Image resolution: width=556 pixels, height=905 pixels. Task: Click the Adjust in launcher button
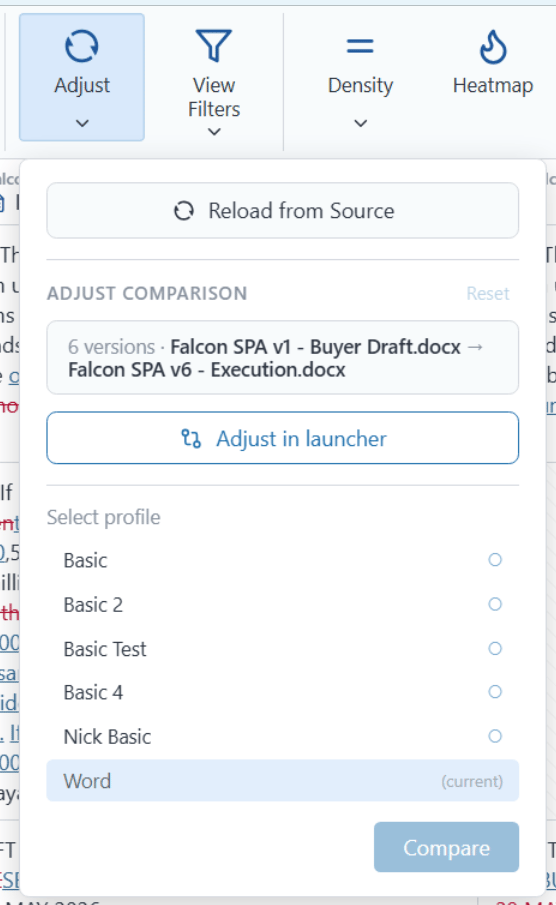282,438
